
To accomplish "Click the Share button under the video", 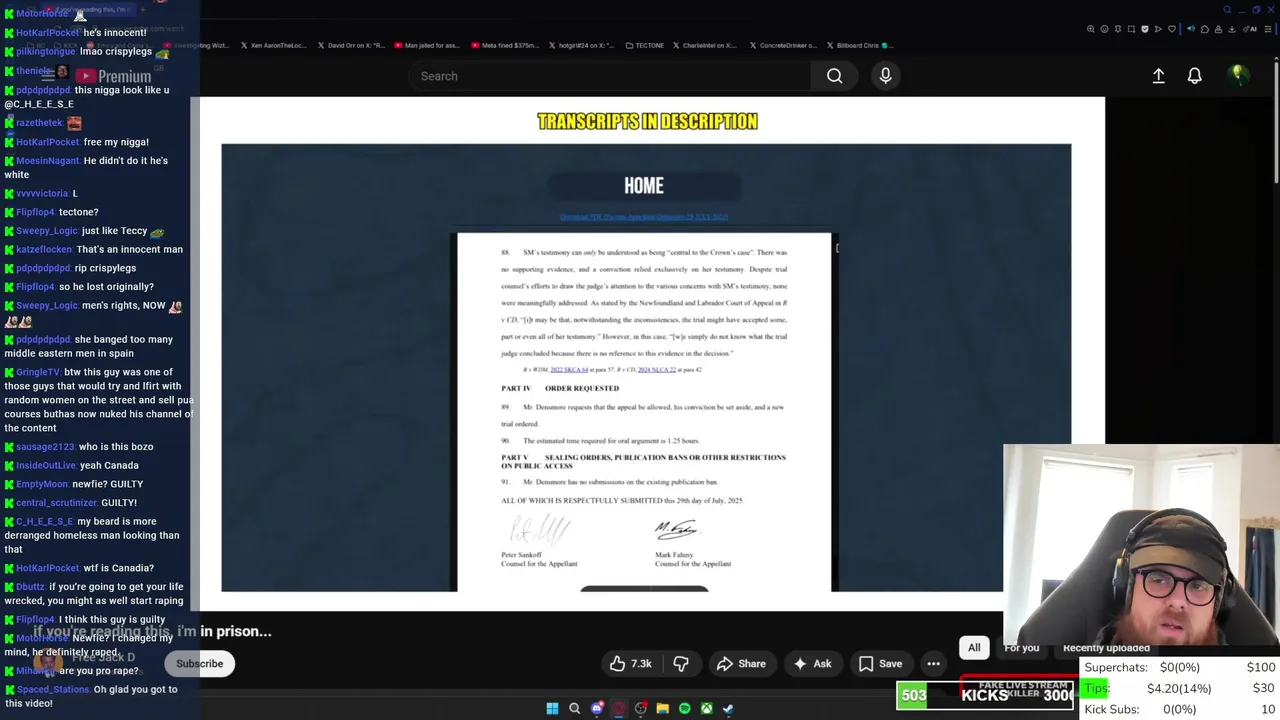I will pos(741,664).
